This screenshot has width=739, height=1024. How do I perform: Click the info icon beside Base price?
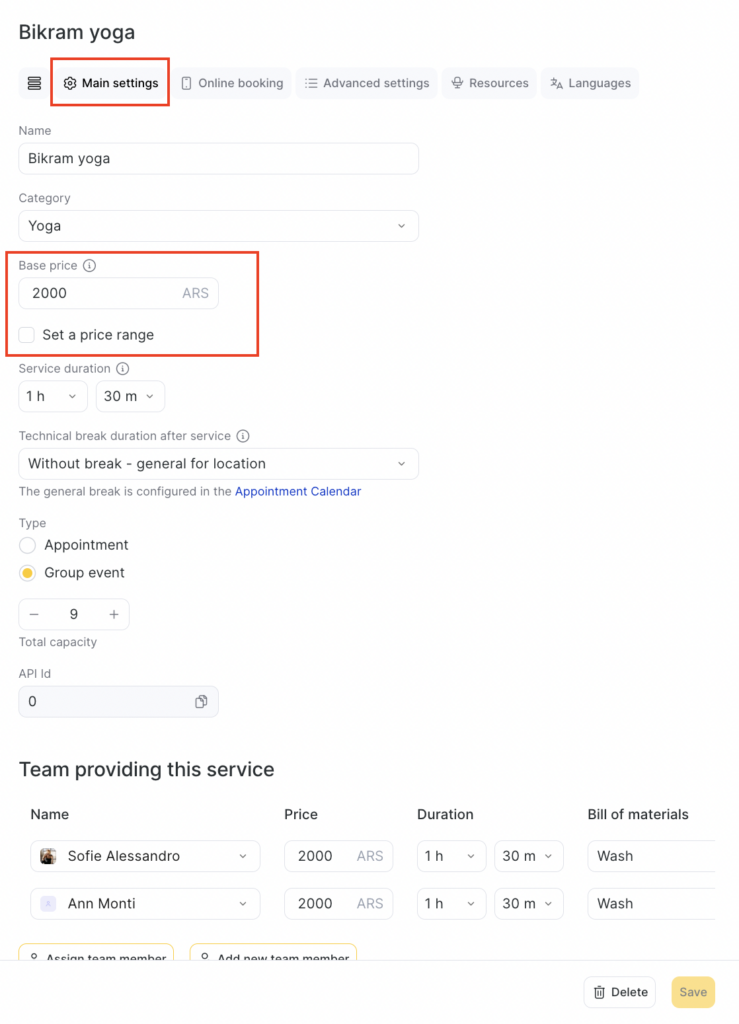(90, 266)
